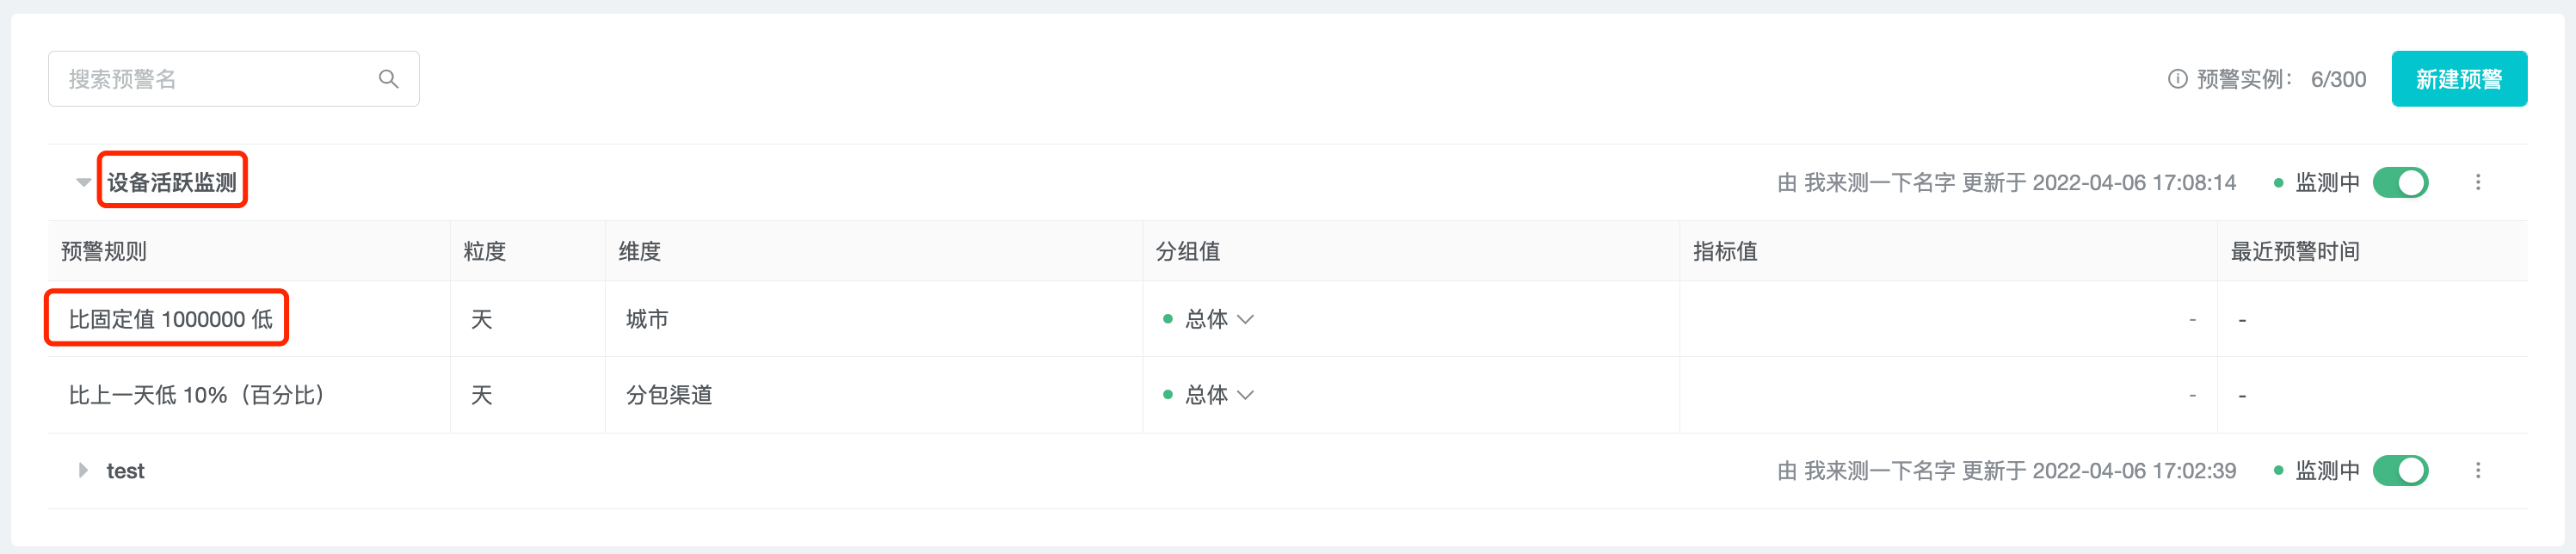Viewport: 2576px width, 554px height.
Task: Click the 新建预警 button
Action: tap(2459, 77)
